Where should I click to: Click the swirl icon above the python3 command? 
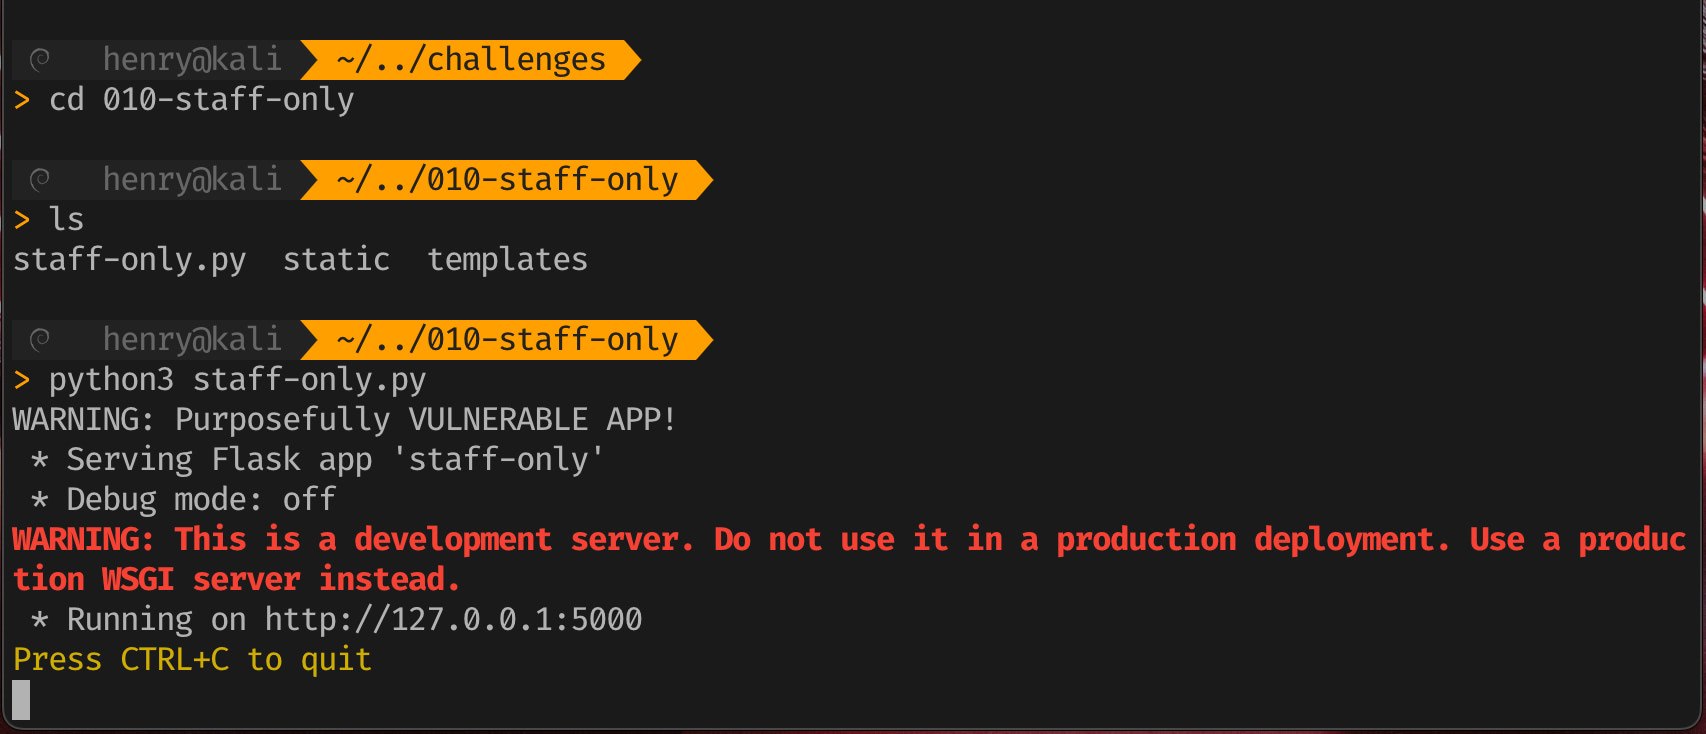40,340
